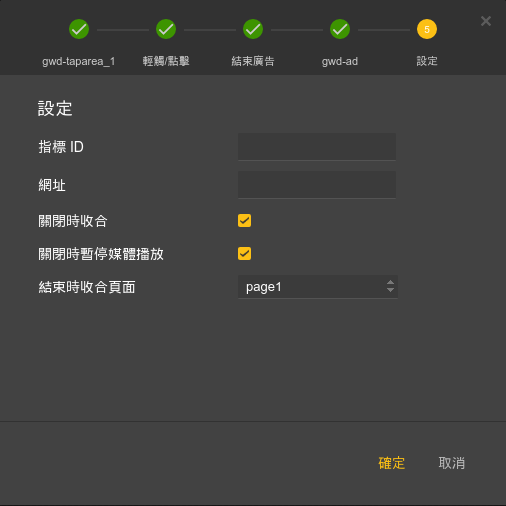Click the 取消 button
The width and height of the screenshot is (506, 506).
[452, 463]
